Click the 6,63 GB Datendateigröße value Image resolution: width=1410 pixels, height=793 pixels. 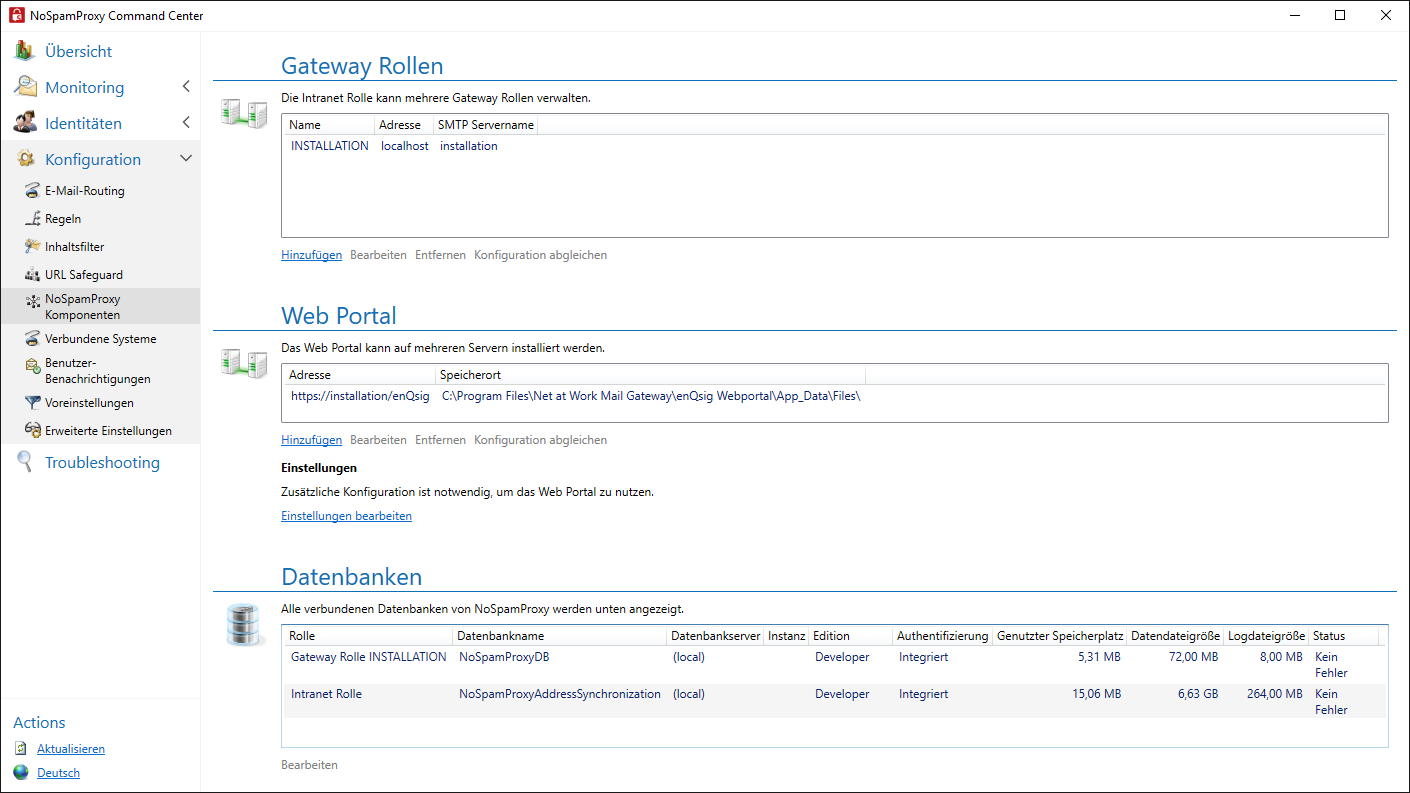[x=1196, y=694]
